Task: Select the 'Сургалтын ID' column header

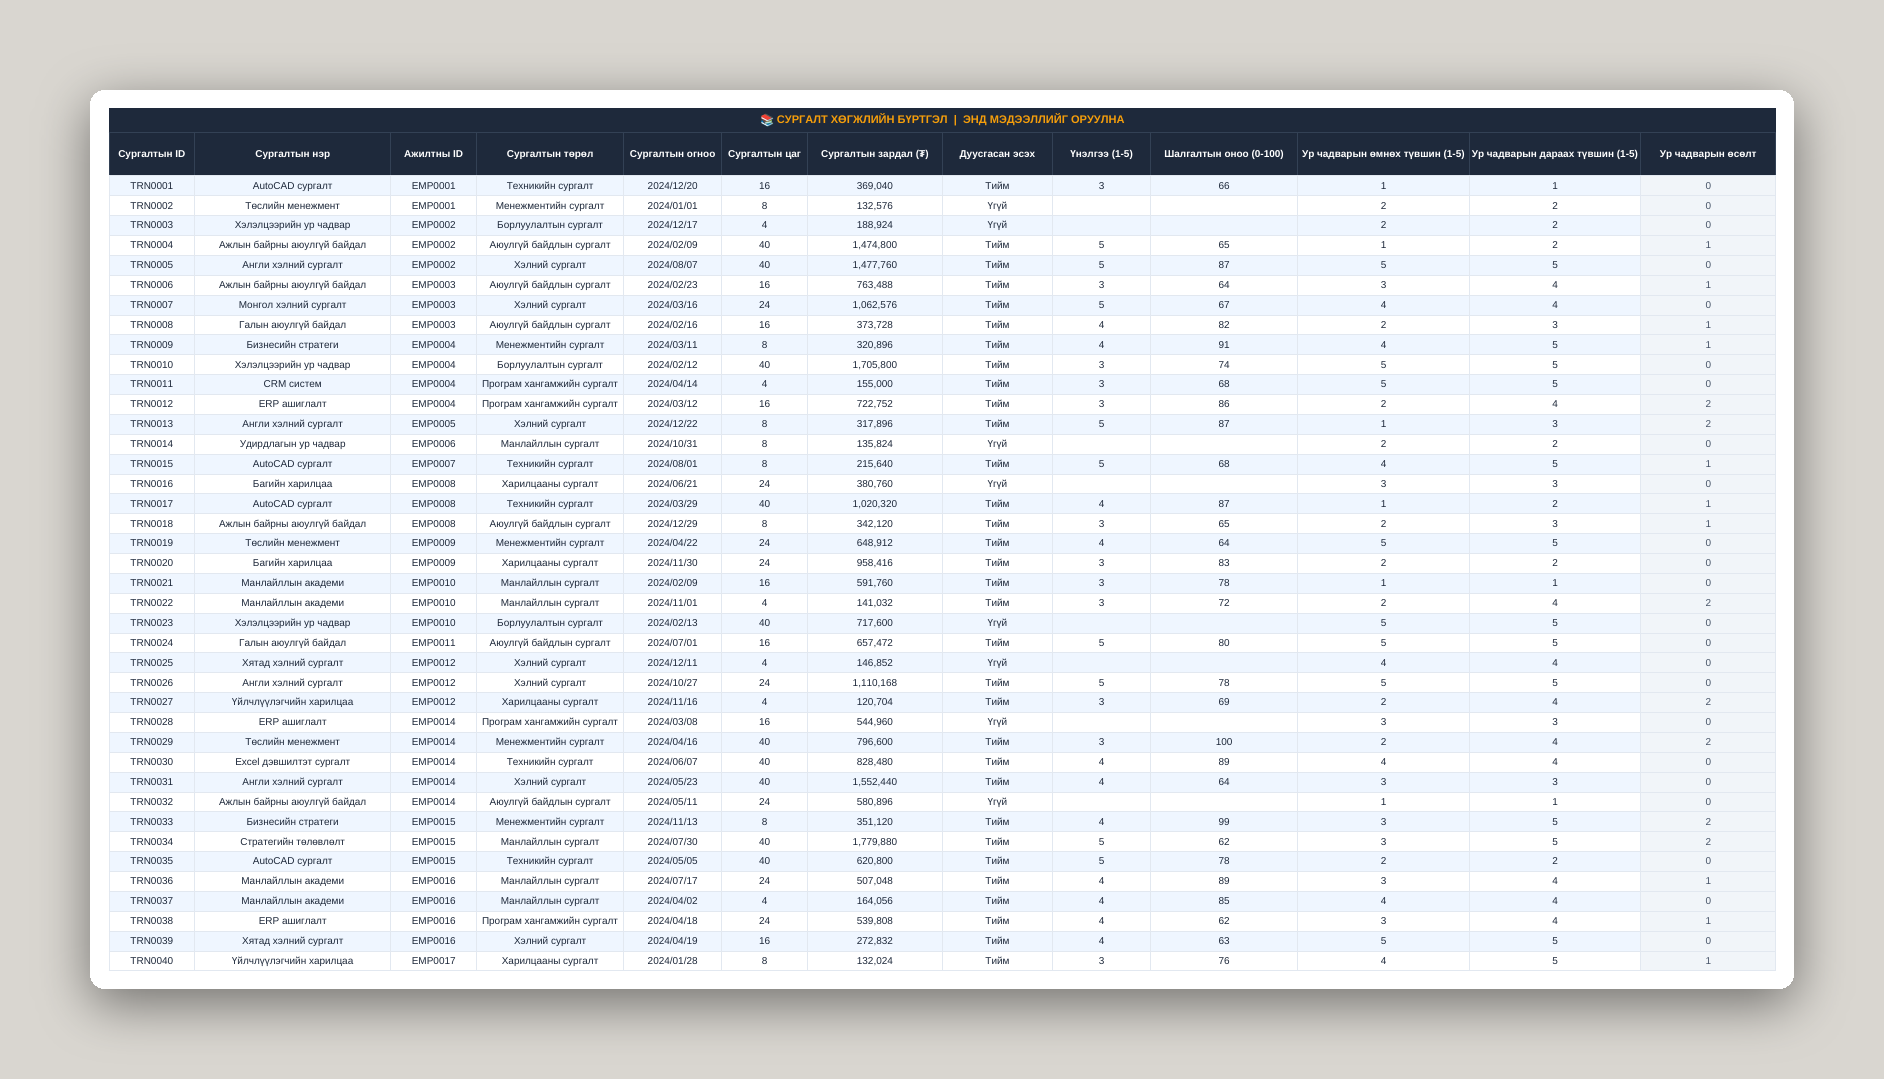Action: pos(152,154)
